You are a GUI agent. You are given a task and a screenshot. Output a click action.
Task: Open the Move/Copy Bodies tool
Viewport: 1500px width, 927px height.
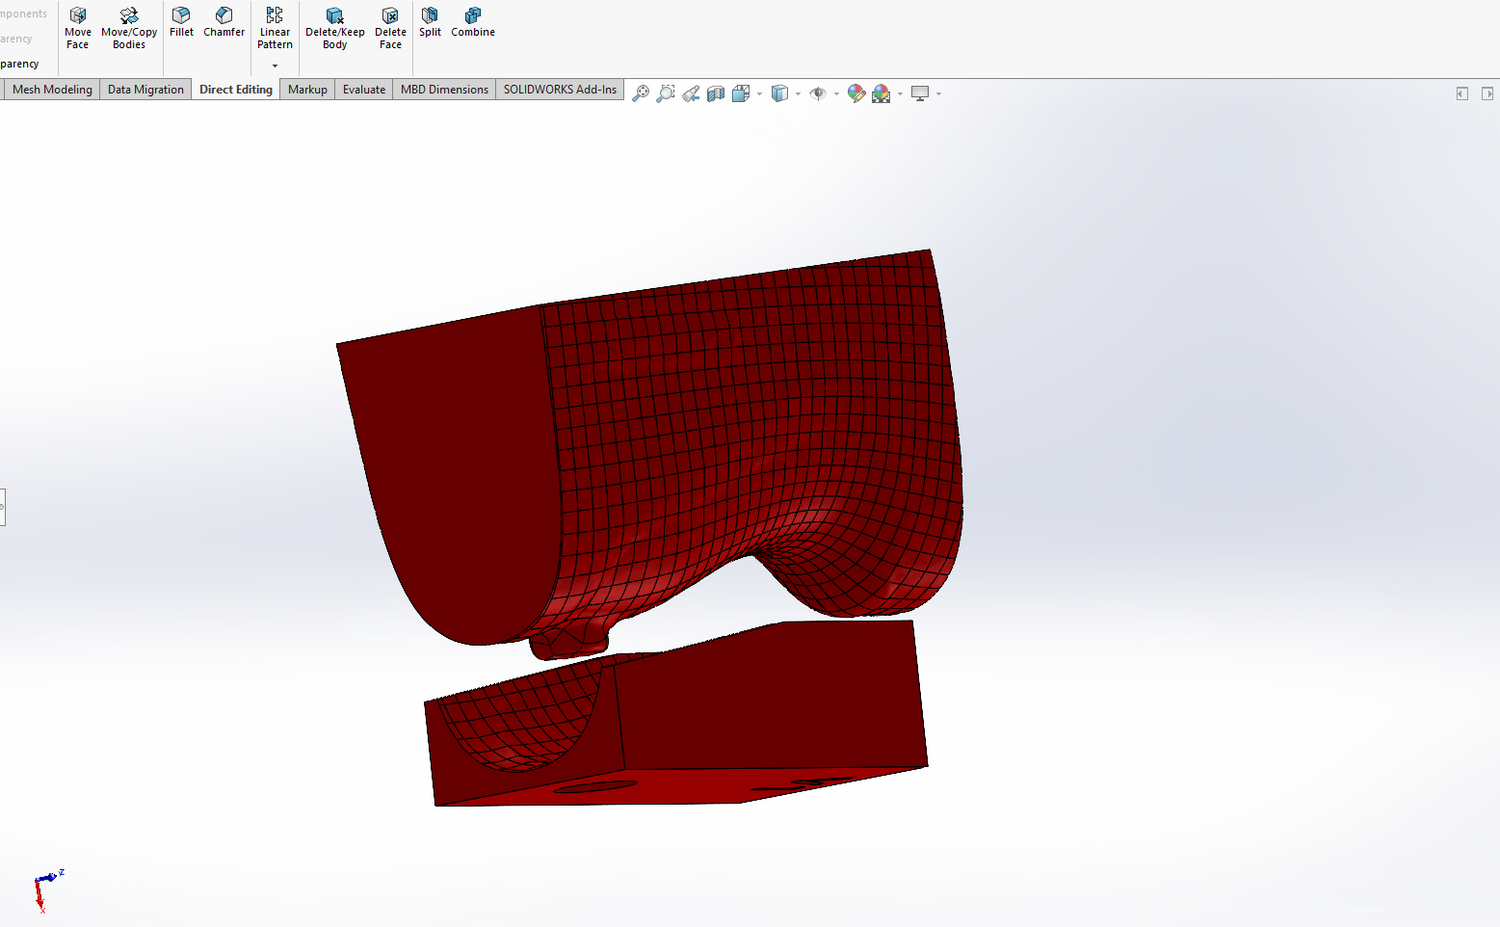click(x=129, y=26)
